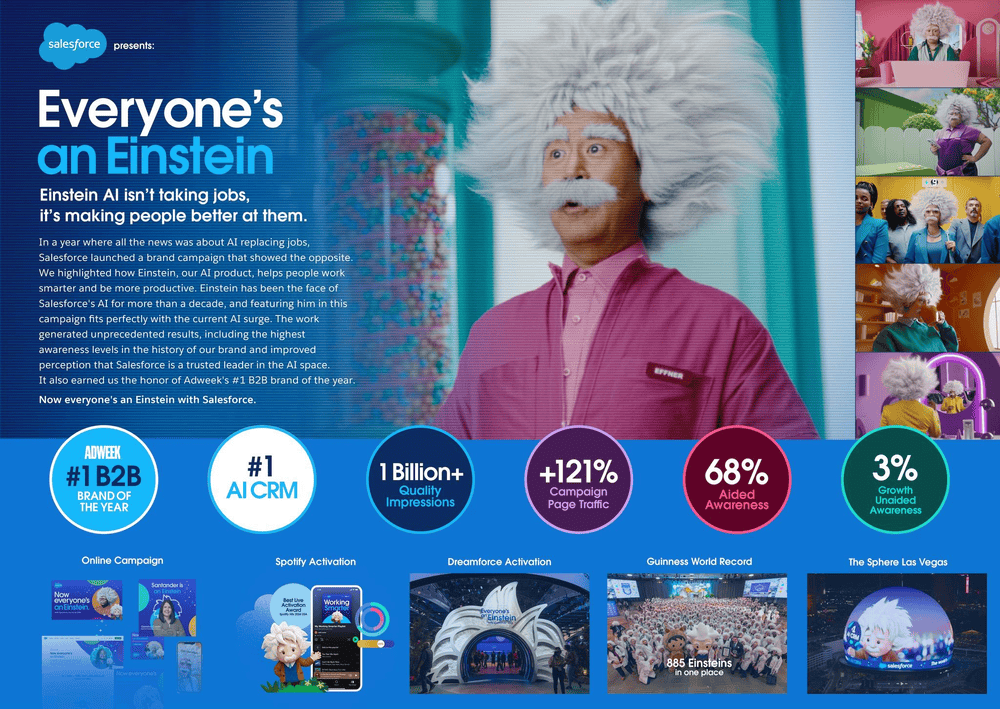1000x709 pixels.
Task: Click 'Now everyone's an Einstein with Salesforce.' line
Action: pyautogui.click(x=147, y=400)
